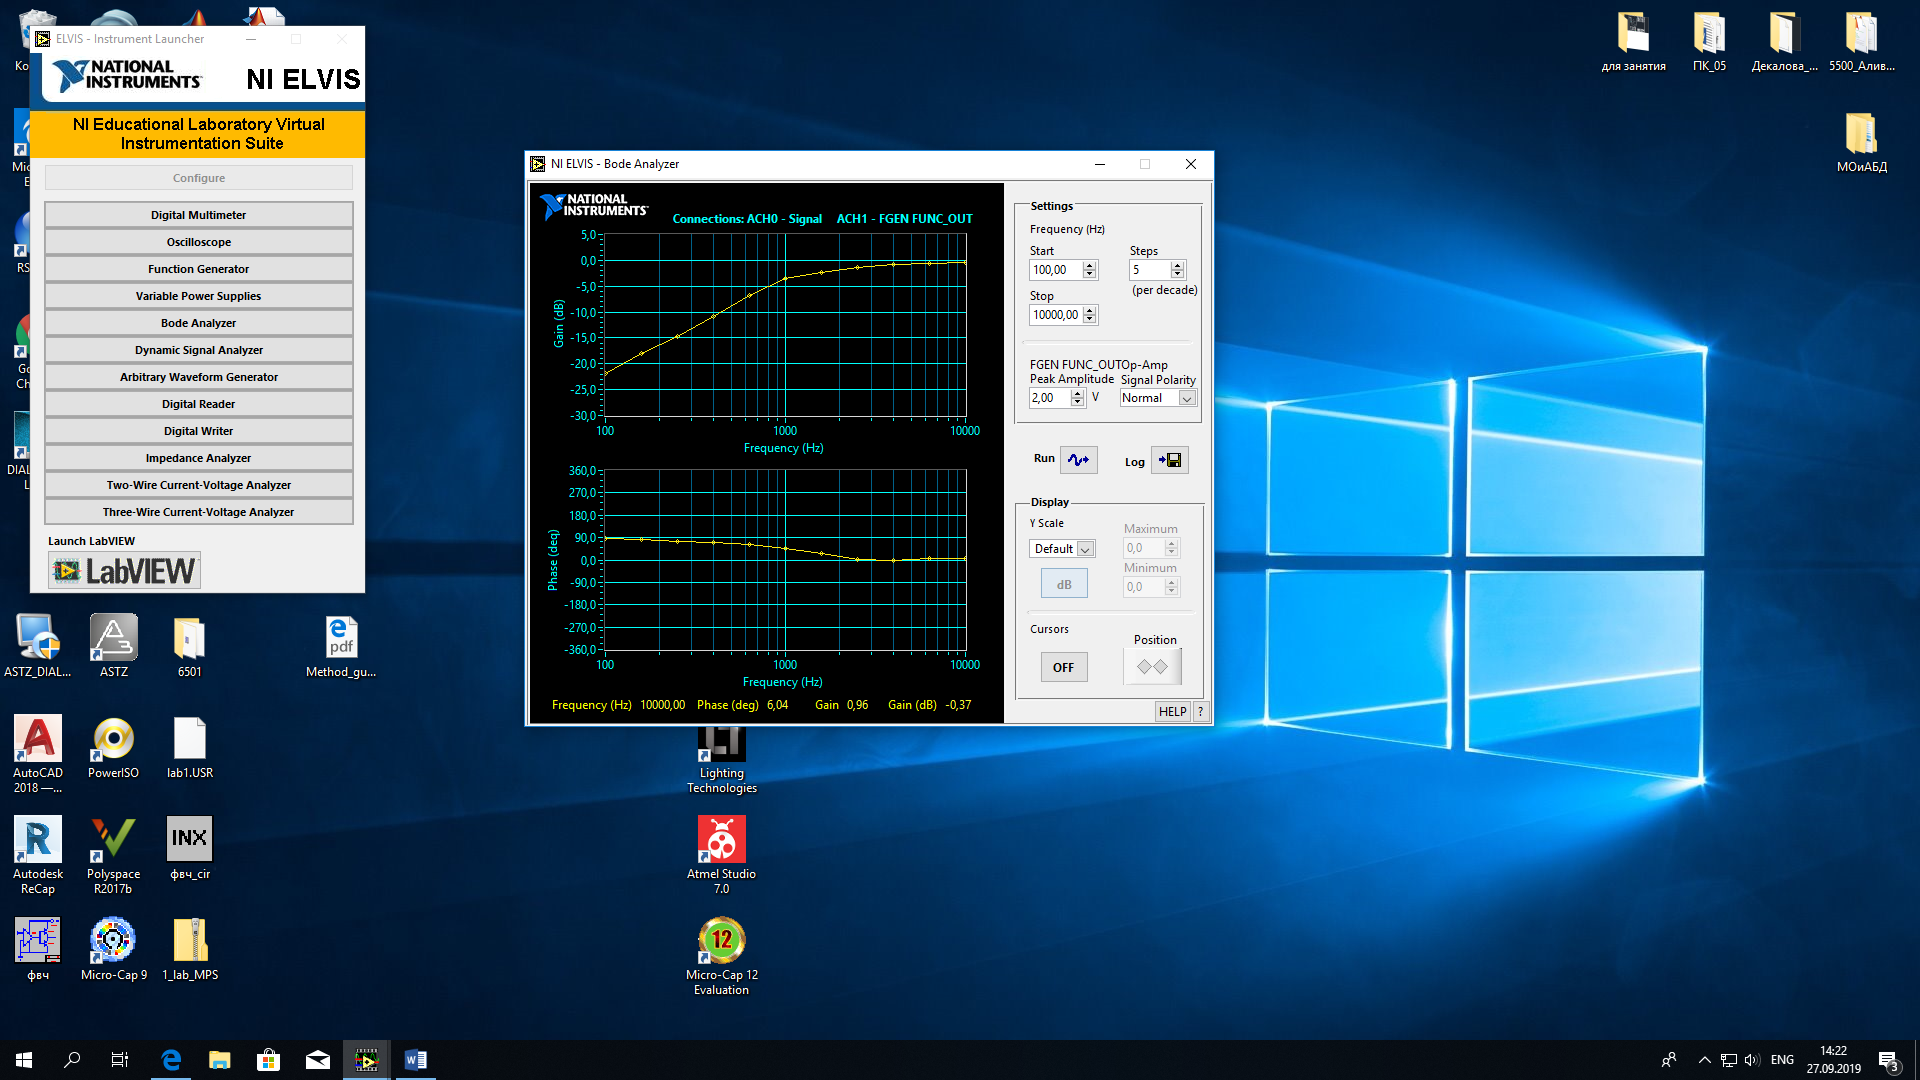This screenshot has height=1080, width=1920.
Task: Select the PowerISO desktop icon
Action: pyautogui.click(x=114, y=748)
